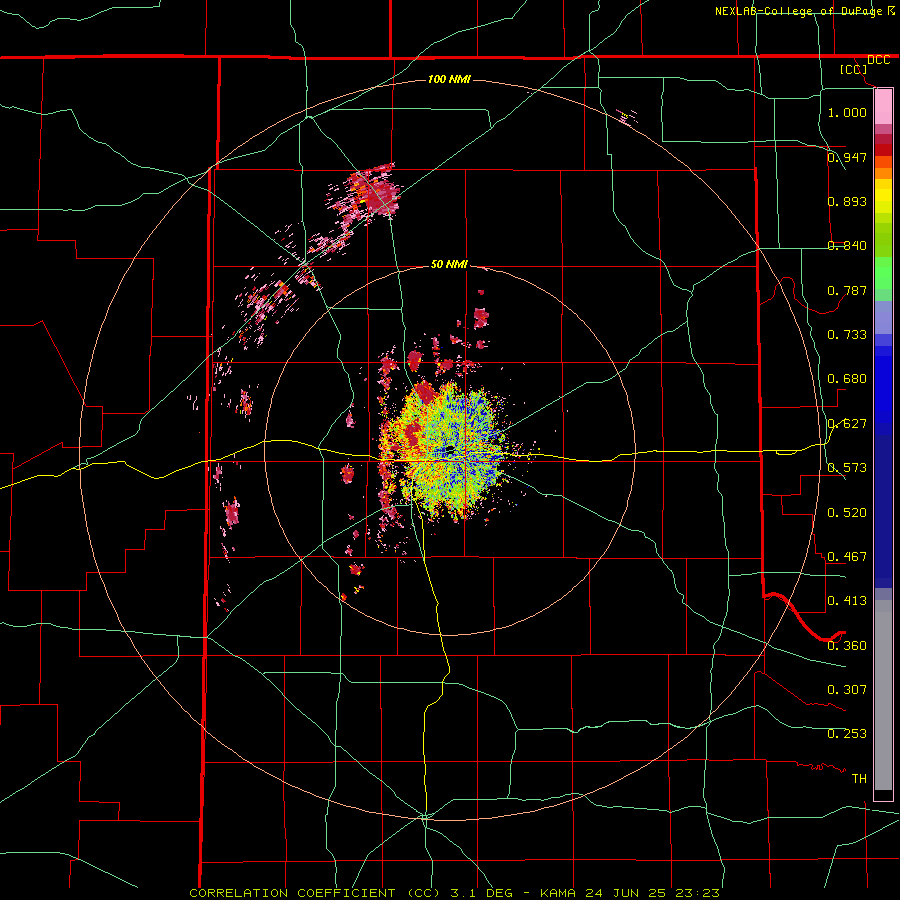Click the 0.467 legend value
900x900 pixels.
click(847, 557)
